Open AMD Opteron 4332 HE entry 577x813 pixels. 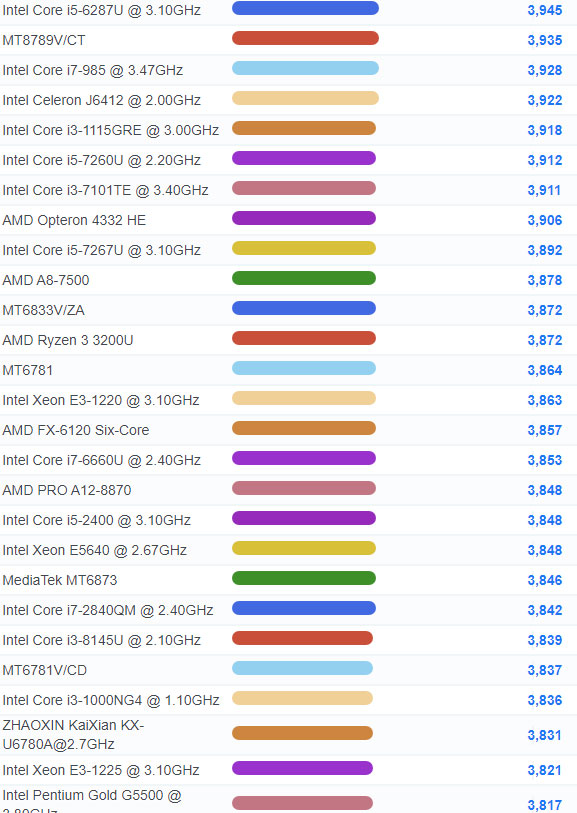coord(74,221)
